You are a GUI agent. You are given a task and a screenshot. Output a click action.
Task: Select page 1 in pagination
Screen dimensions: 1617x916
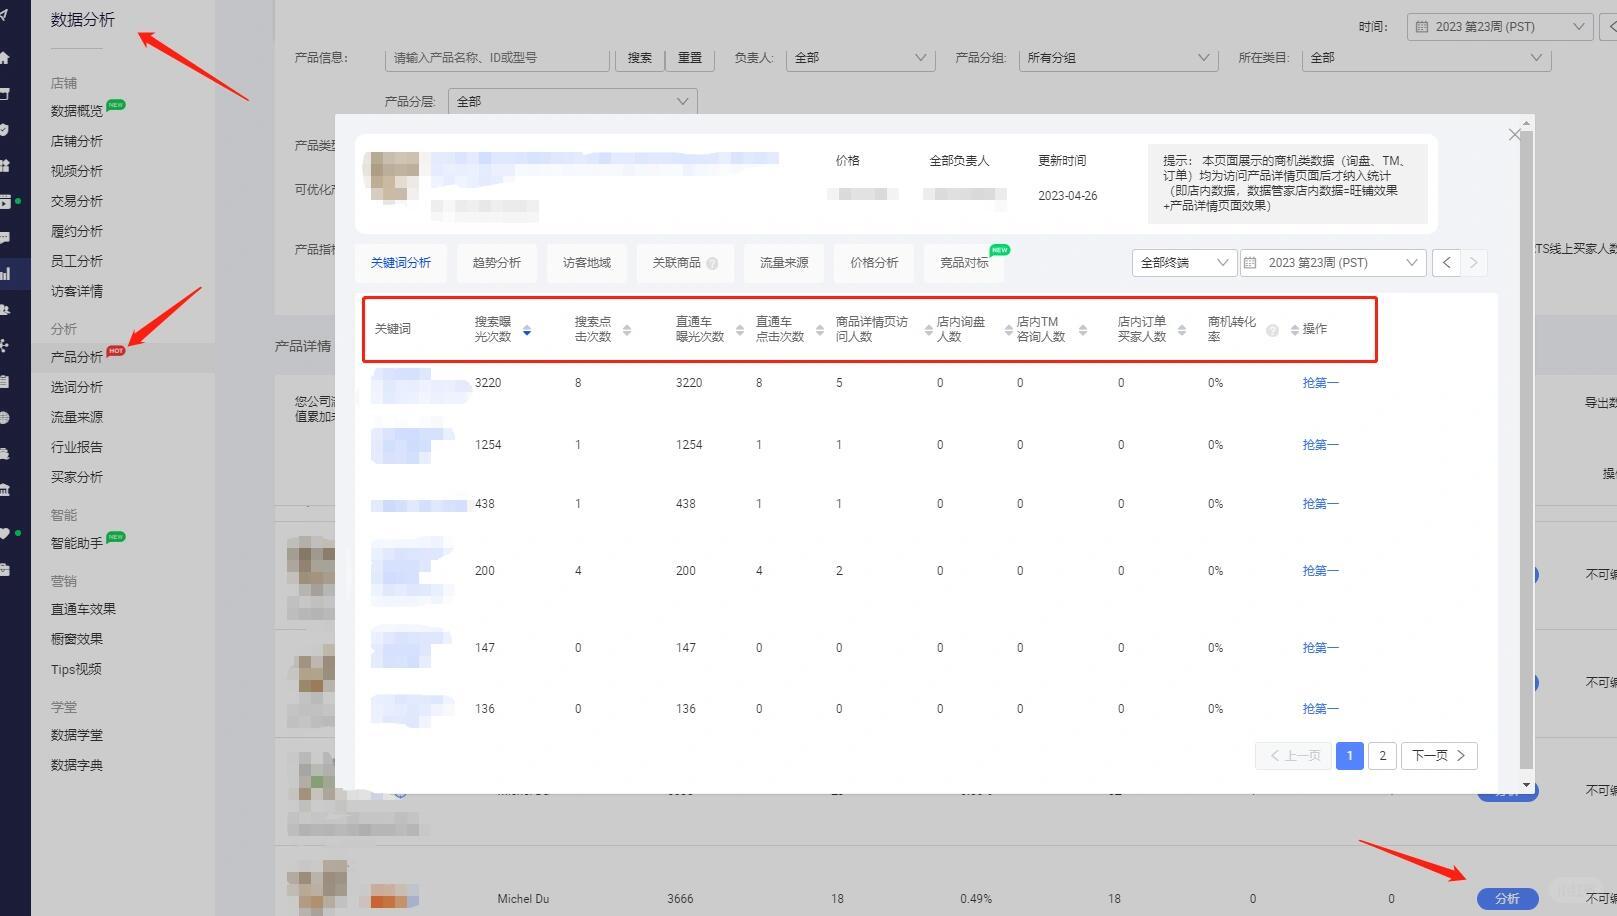click(1349, 756)
